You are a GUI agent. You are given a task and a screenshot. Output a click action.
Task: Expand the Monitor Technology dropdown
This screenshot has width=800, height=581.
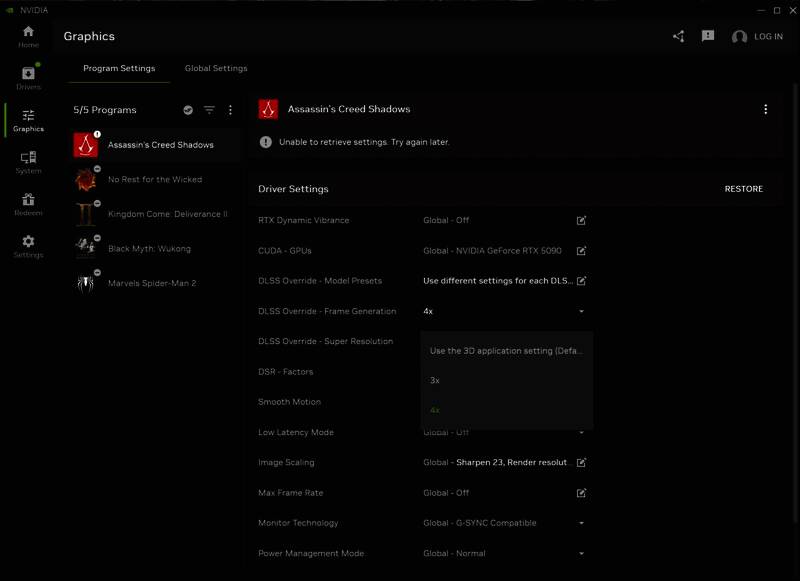581,523
